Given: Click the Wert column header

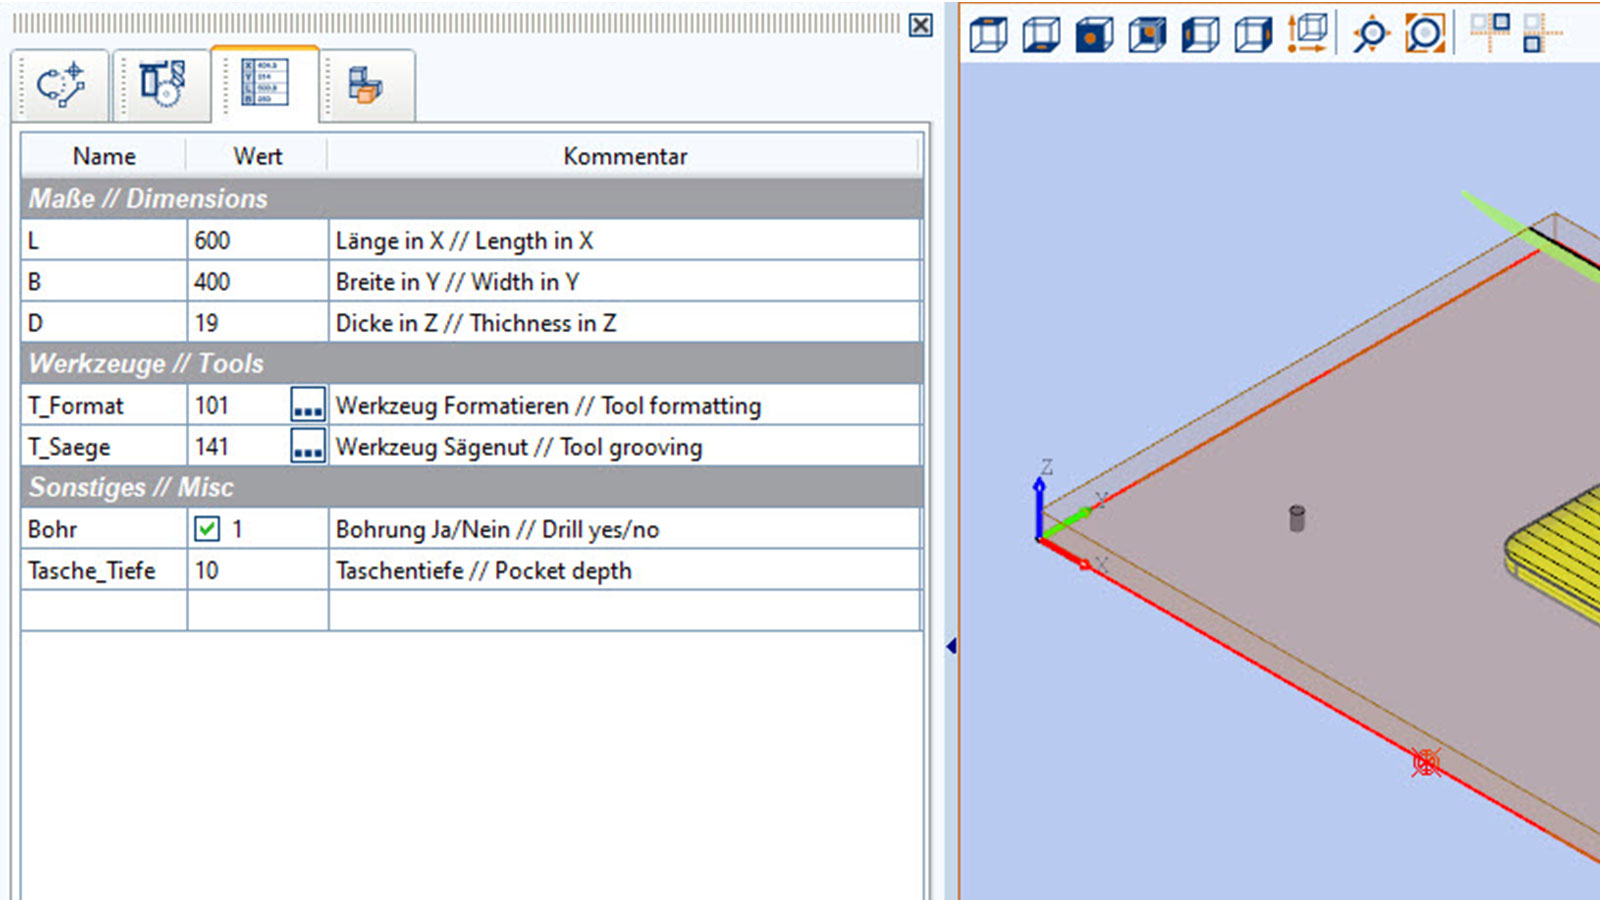Looking at the screenshot, I should point(257,156).
